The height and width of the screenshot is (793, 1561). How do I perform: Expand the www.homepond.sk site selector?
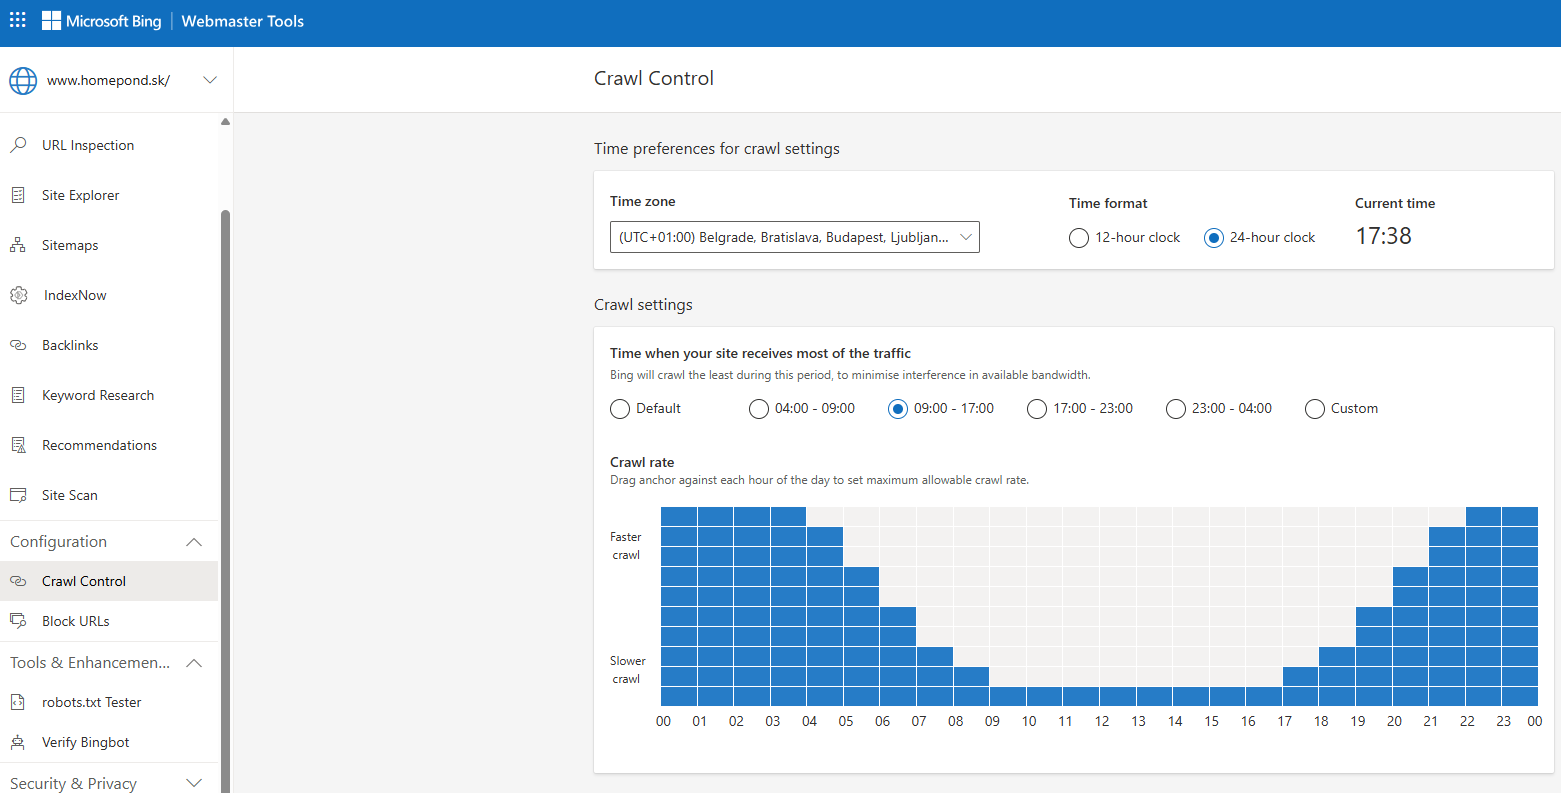point(209,80)
